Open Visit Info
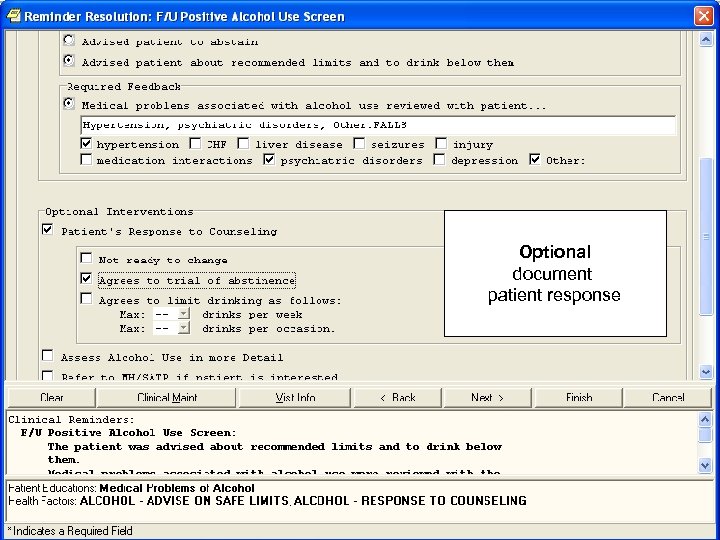The width and height of the screenshot is (720, 540). (x=295, y=397)
